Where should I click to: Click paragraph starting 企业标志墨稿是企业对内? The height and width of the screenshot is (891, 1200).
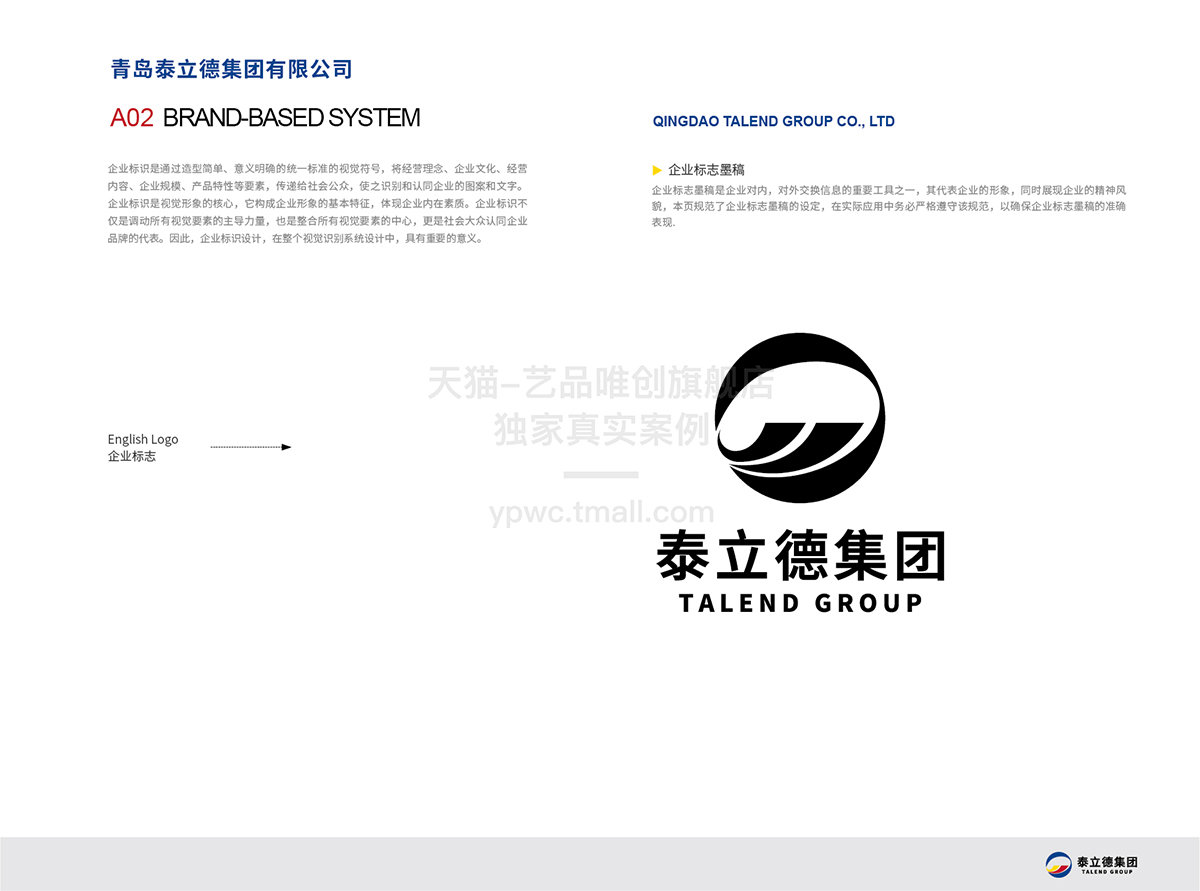pos(889,206)
